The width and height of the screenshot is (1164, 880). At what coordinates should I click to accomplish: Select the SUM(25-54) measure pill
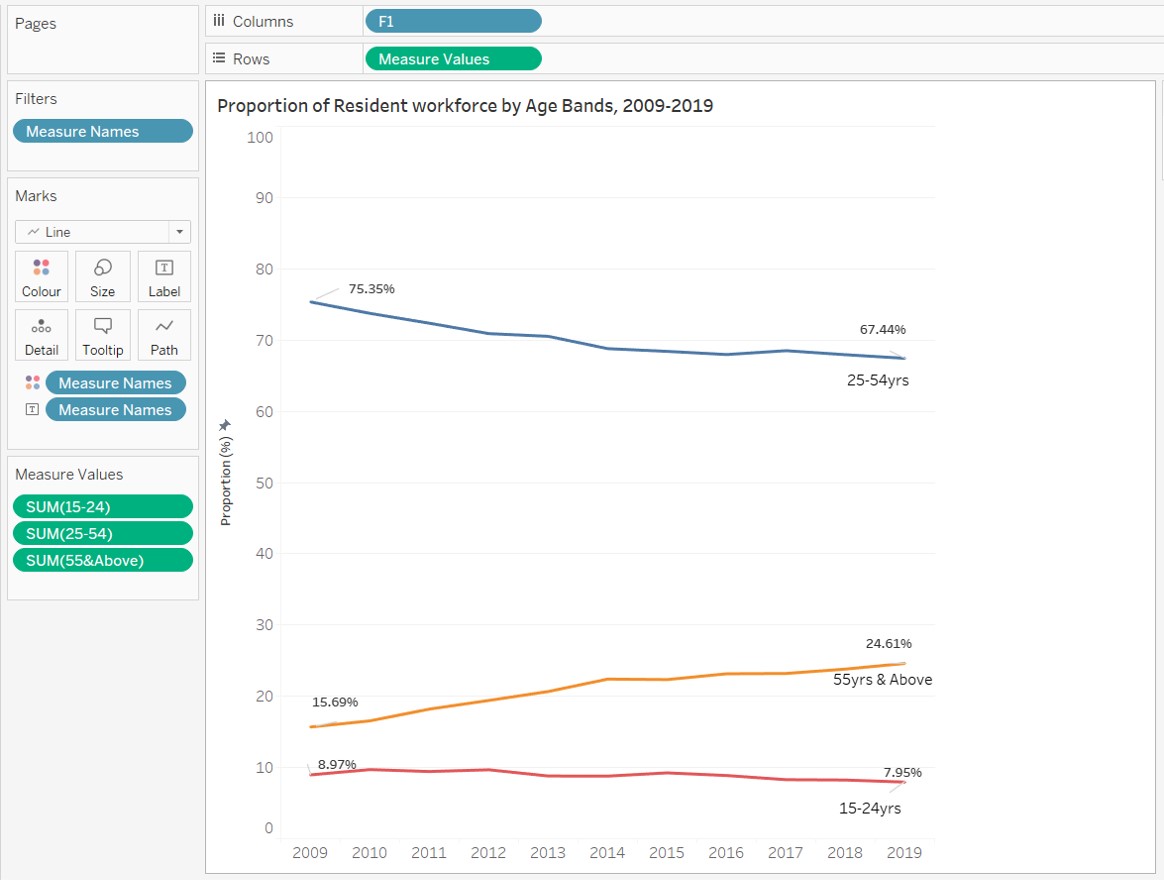point(102,533)
